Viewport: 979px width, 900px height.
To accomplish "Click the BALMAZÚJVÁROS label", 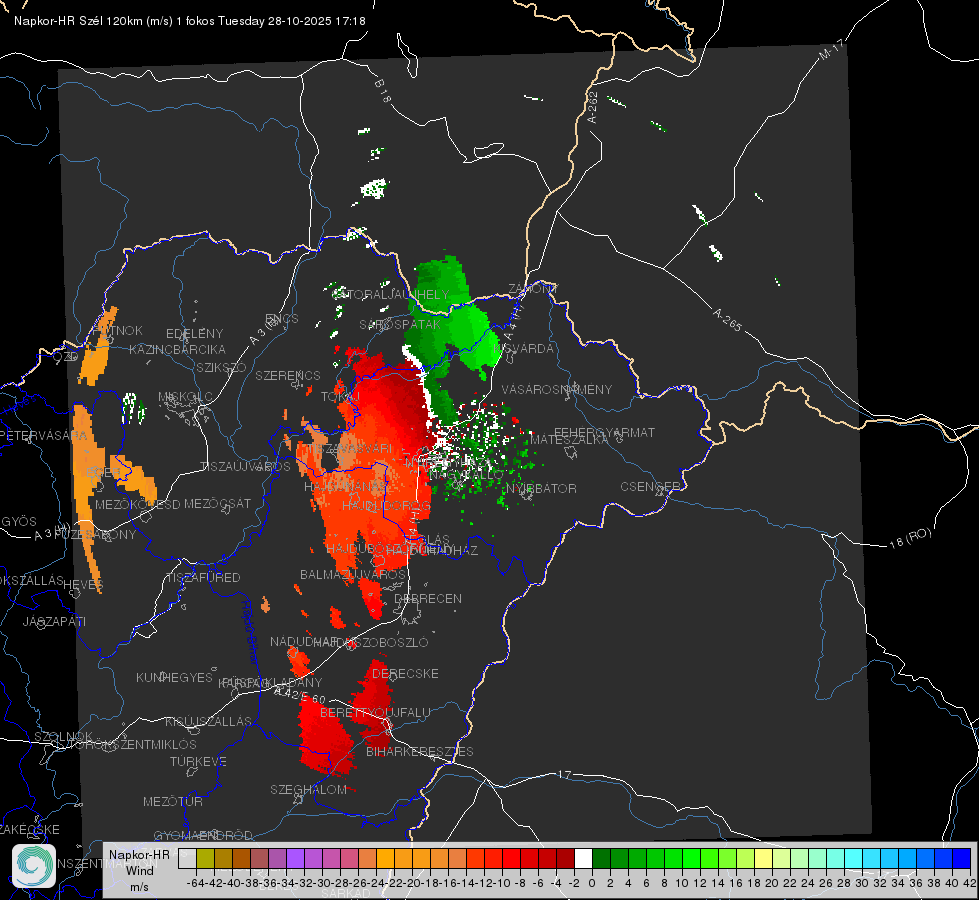I will (x=353, y=575).
